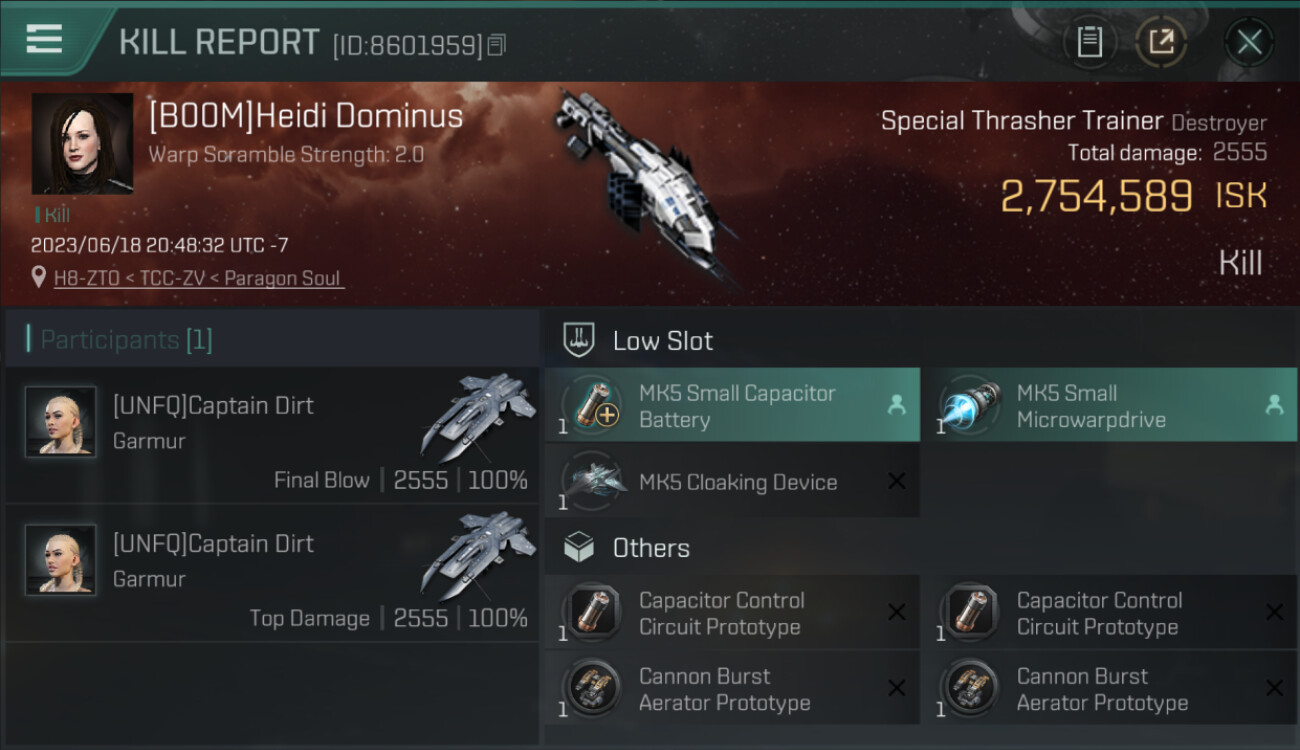Copy the kill report ID
The height and width of the screenshot is (750, 1300).
click(497, 44)
